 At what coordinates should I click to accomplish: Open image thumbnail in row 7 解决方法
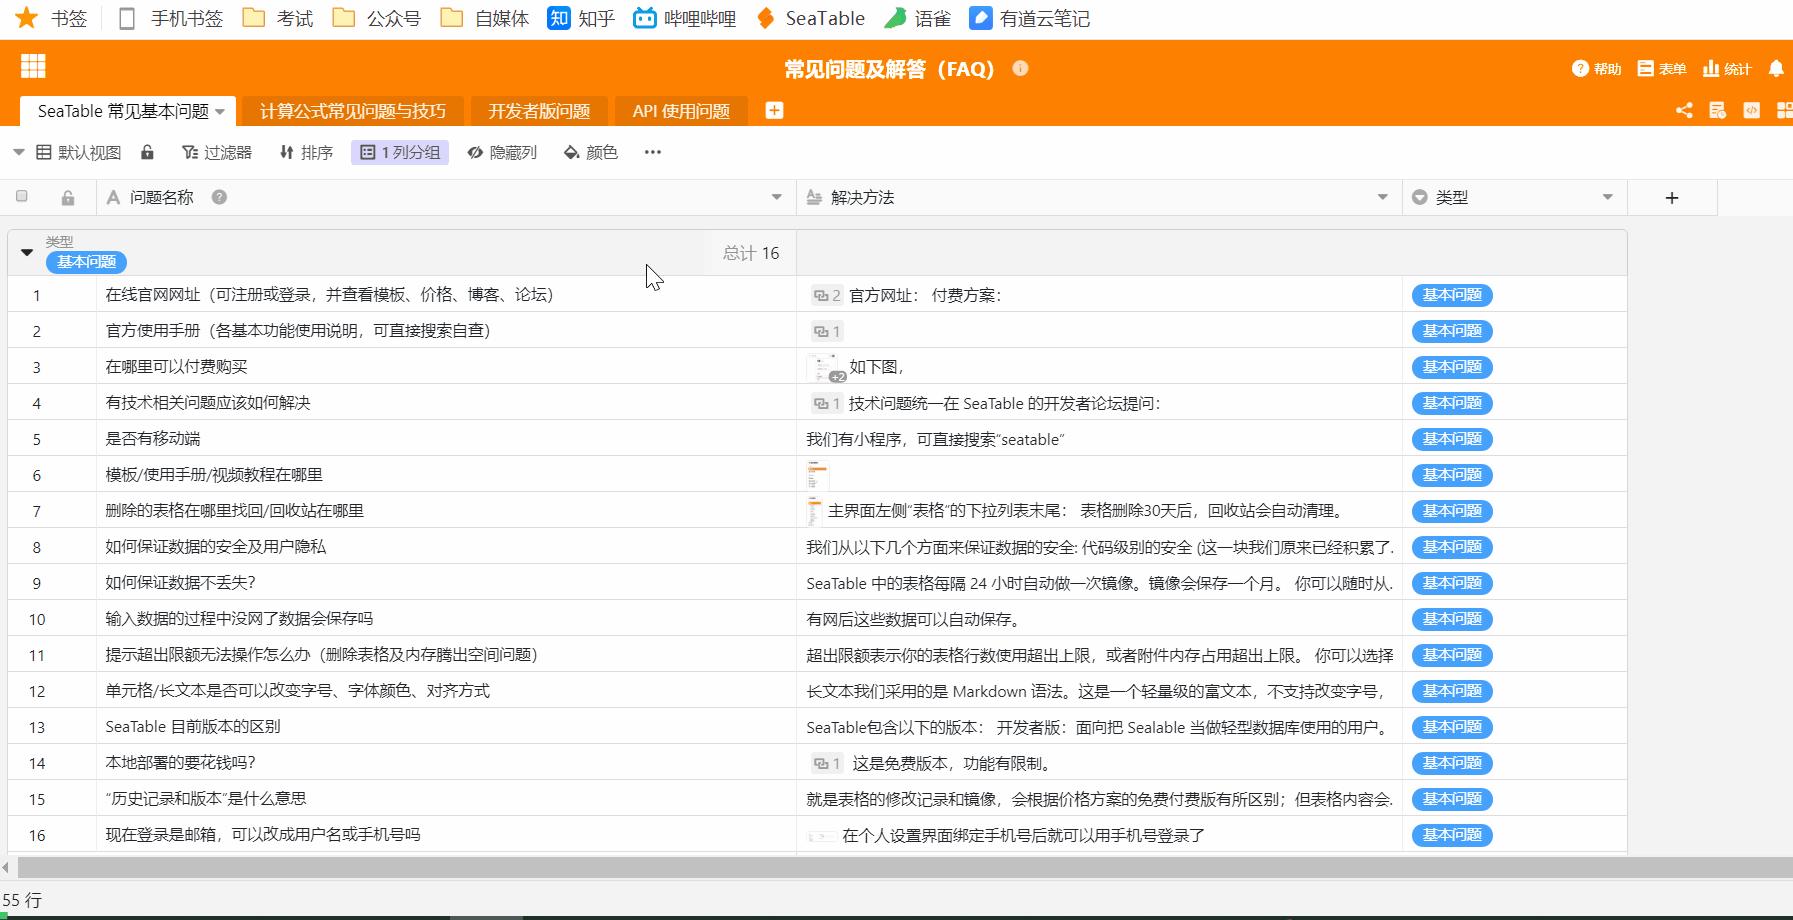[x=814, y=511]
